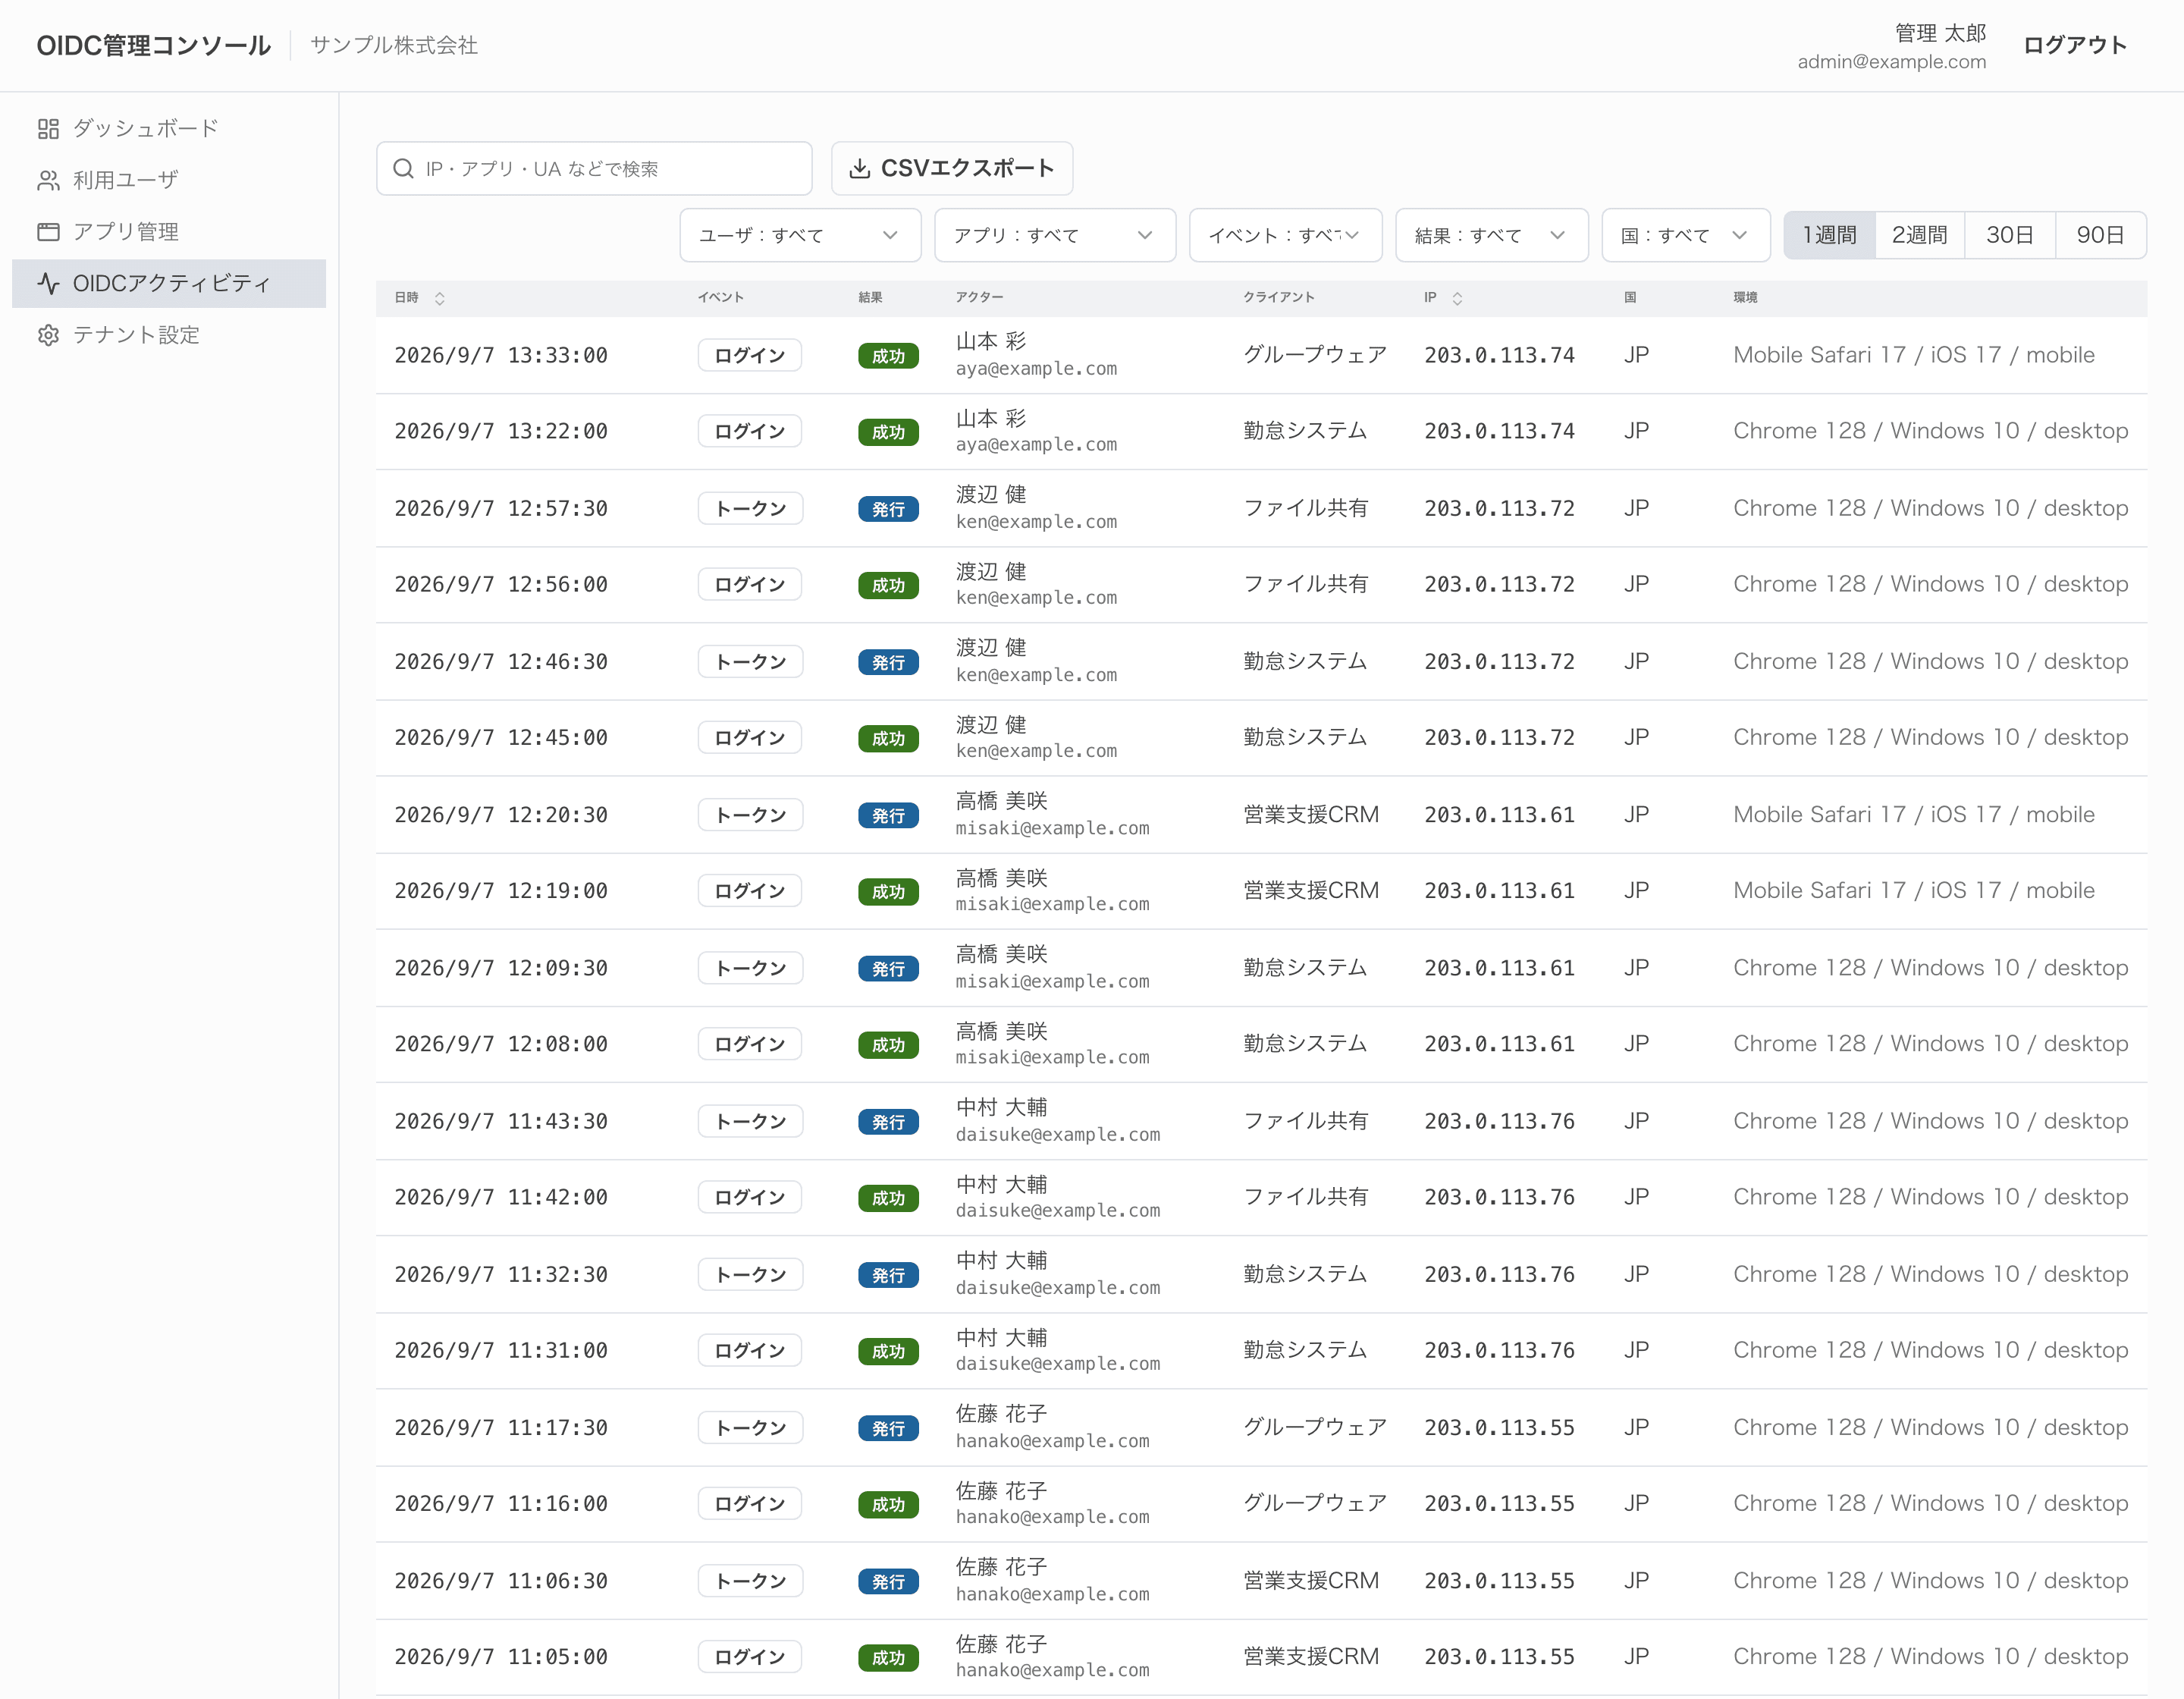Open the 結果：すべて filter dropdown

[x=1491, y=235]
